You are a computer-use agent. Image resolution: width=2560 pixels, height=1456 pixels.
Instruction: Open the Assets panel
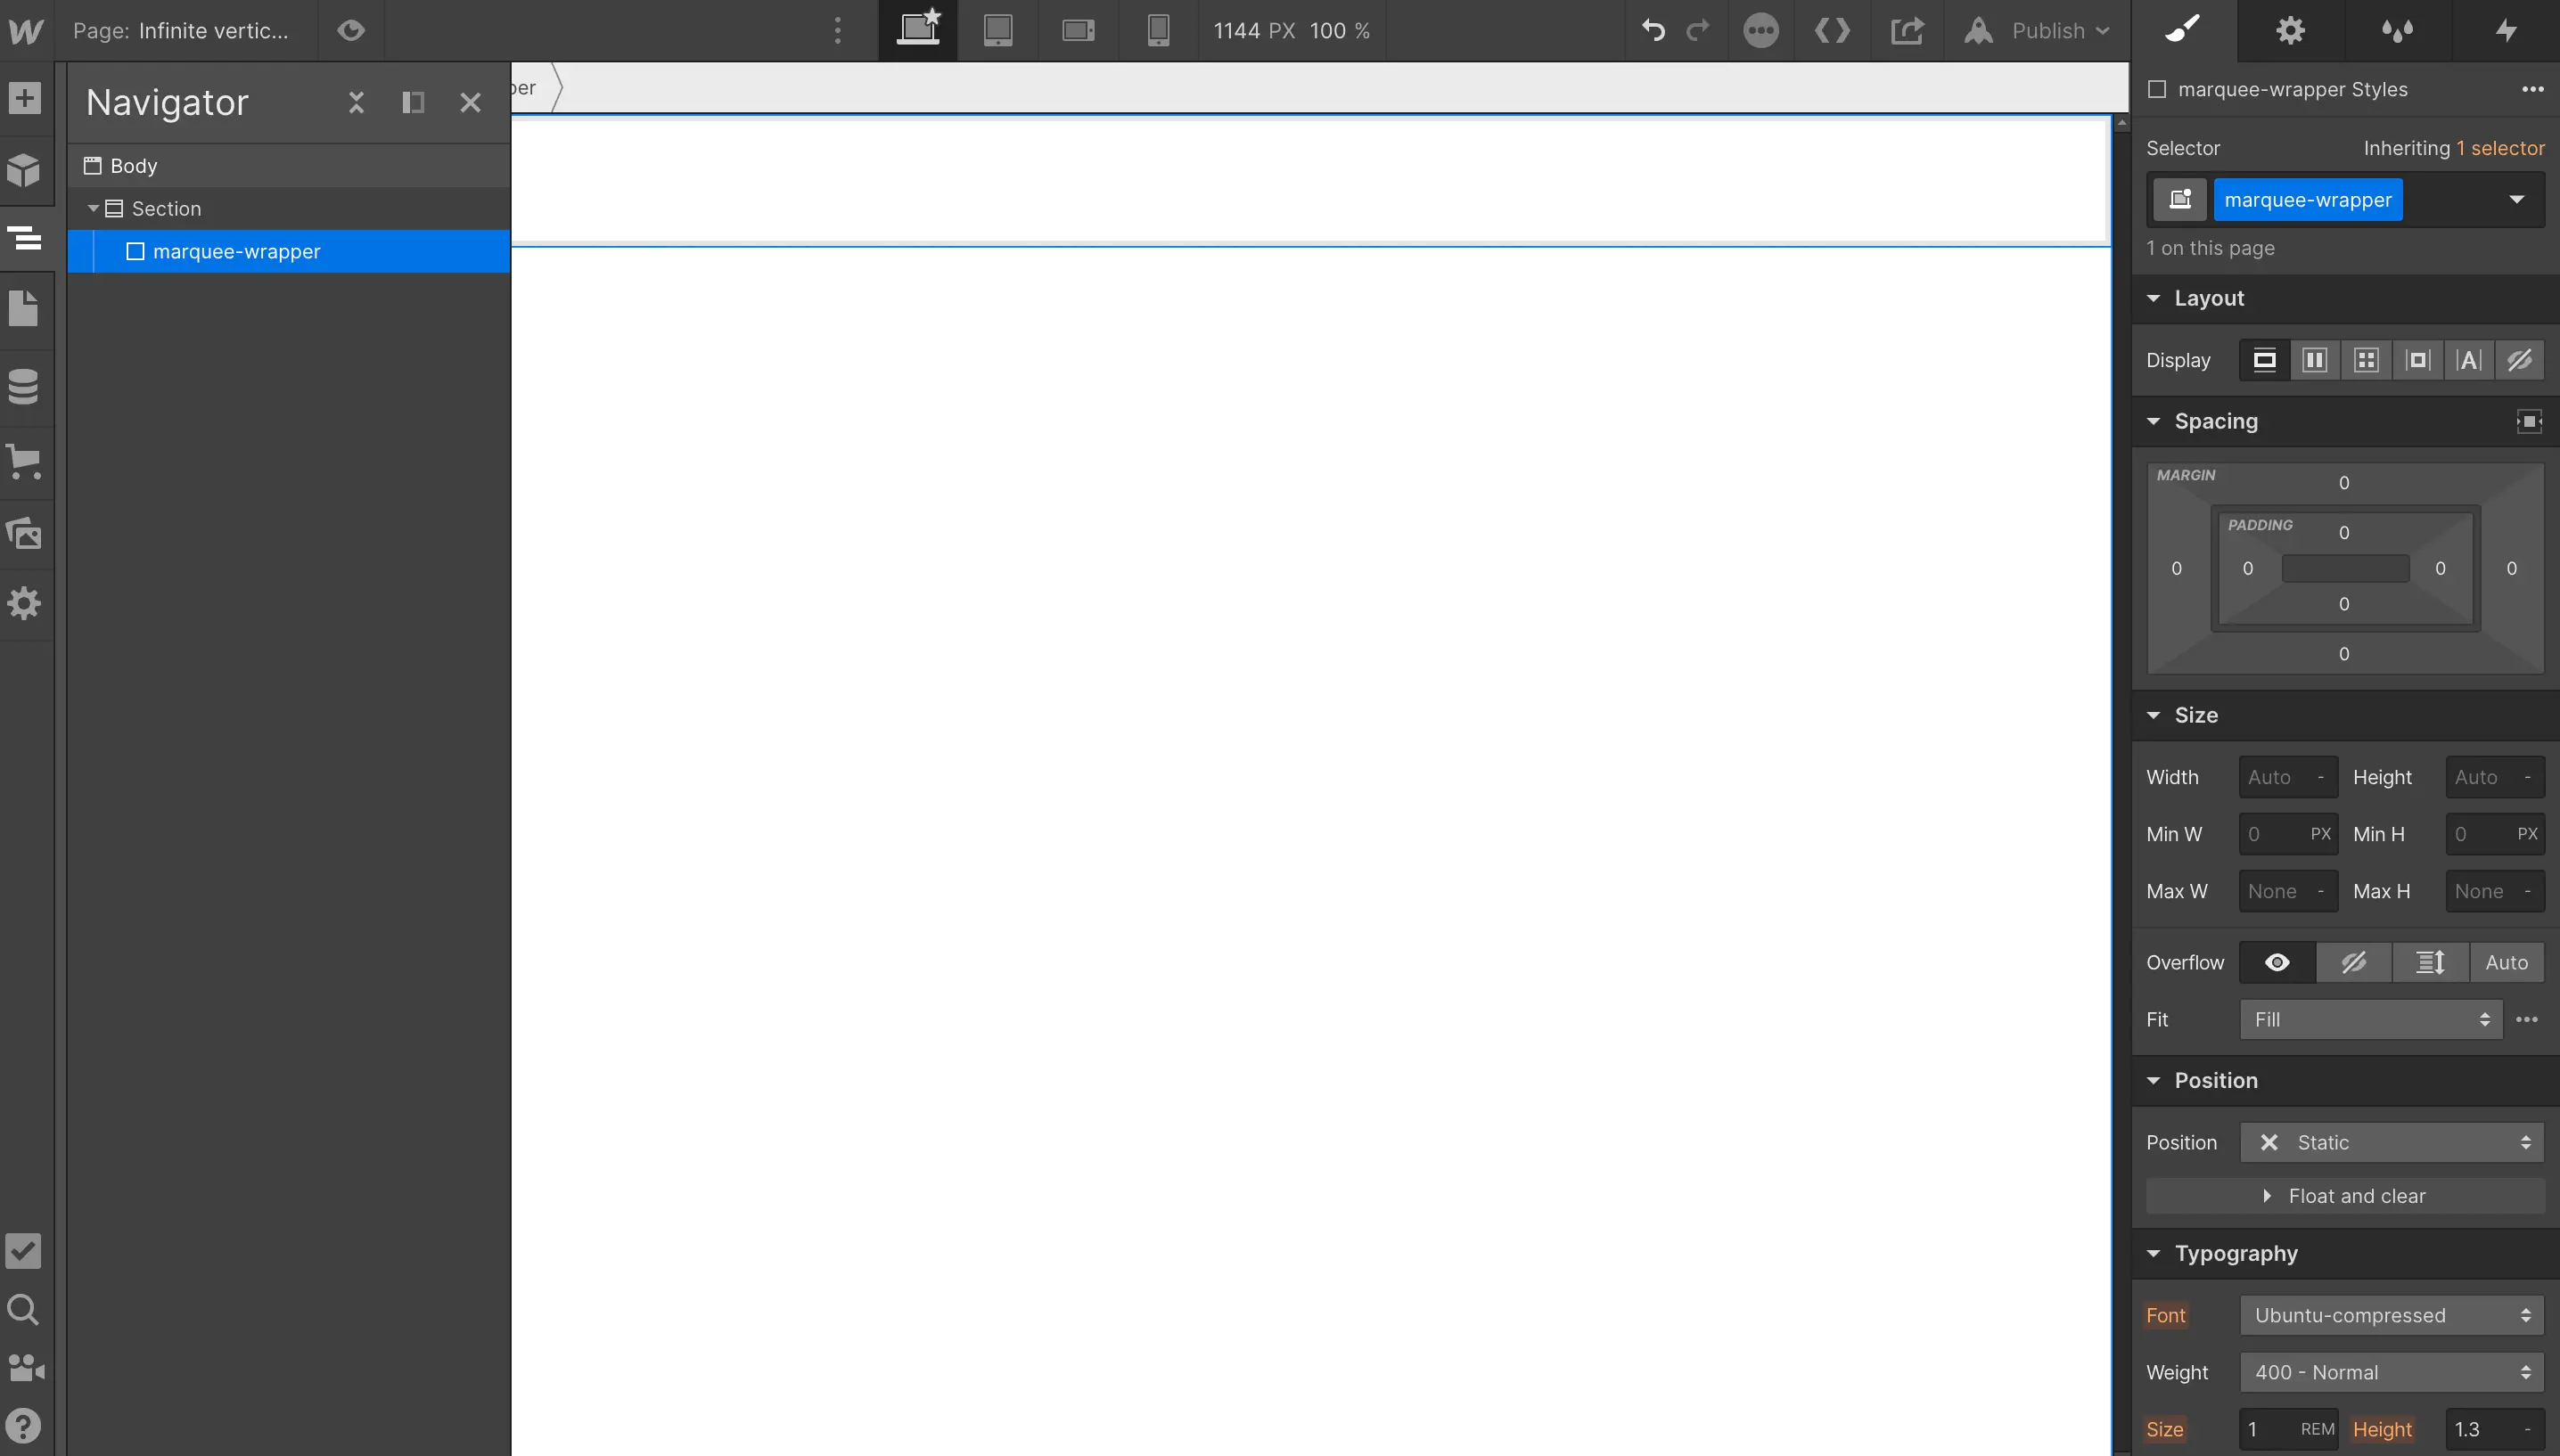(24, 533)
